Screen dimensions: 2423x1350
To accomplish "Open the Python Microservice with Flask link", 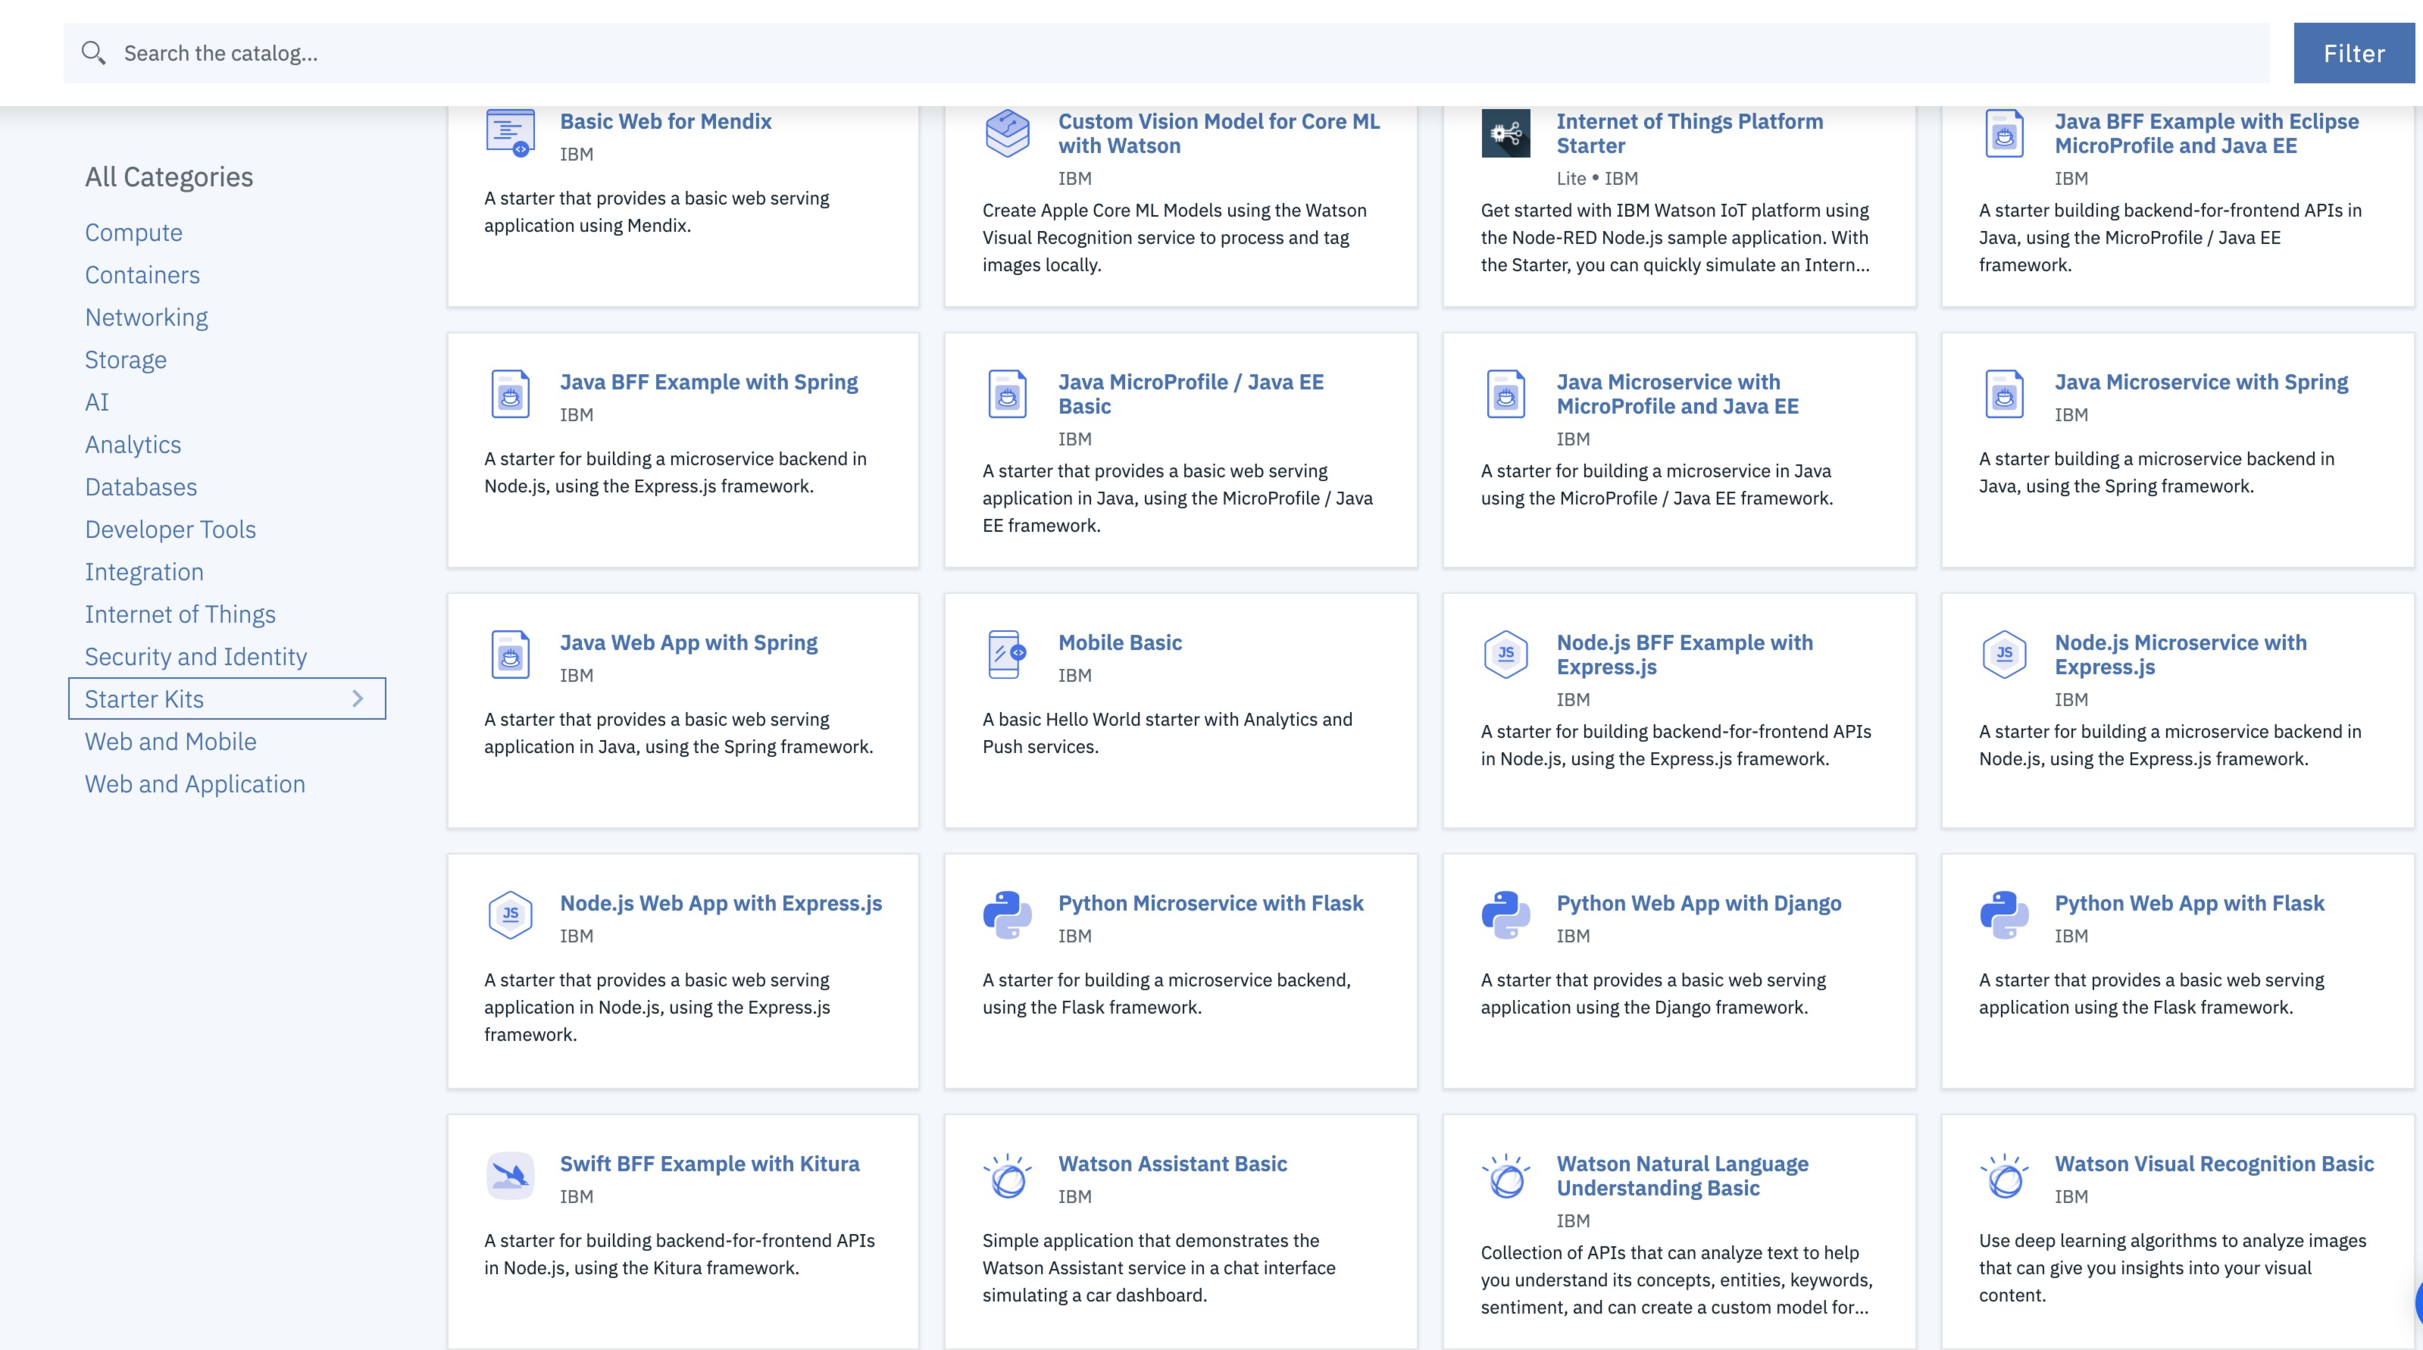I will click(1210, 903).
